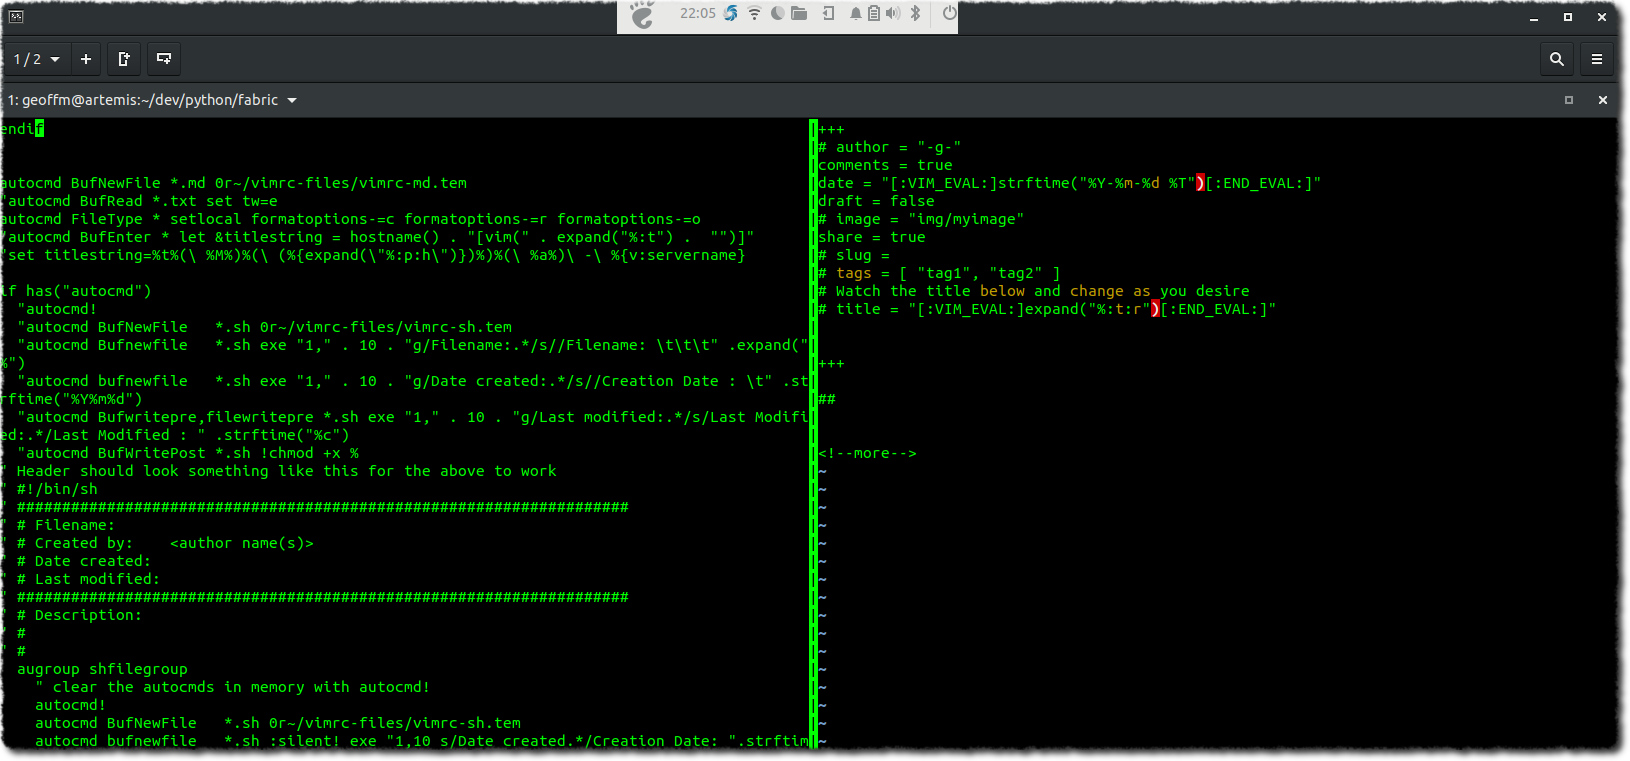Image resolution: width=1630 pixels, height=761 pixels.
Task: Close the terminal pane geoffm@artemis
Action: click(1603, 100)
